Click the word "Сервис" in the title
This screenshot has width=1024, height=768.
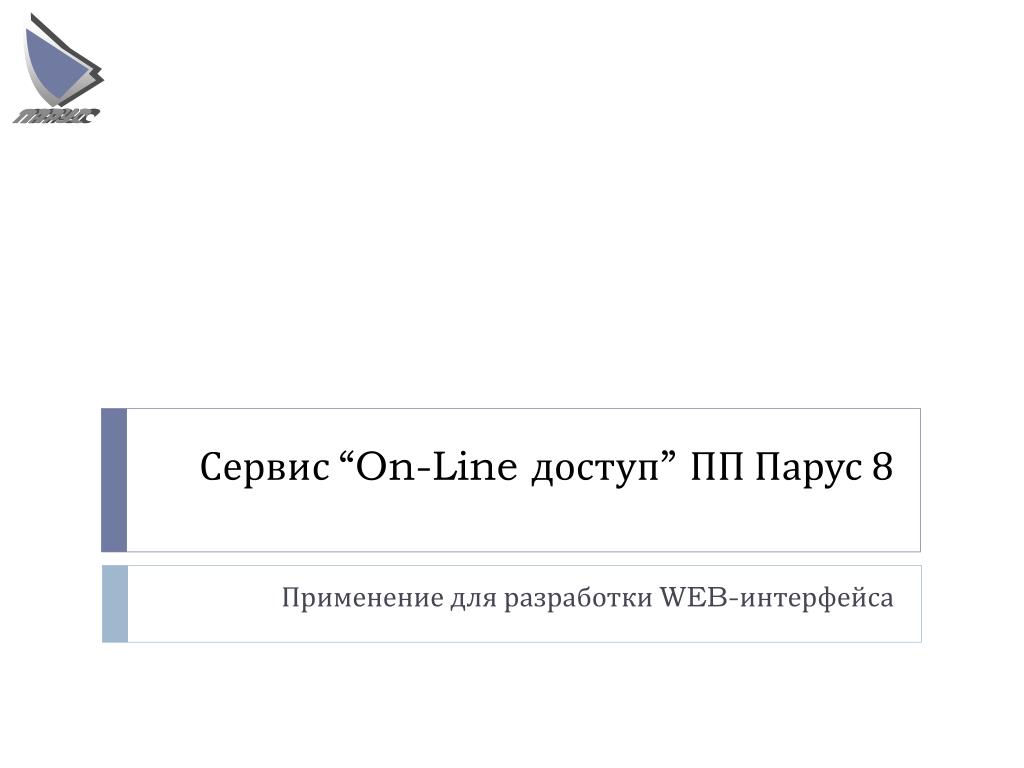pos(264,468)
